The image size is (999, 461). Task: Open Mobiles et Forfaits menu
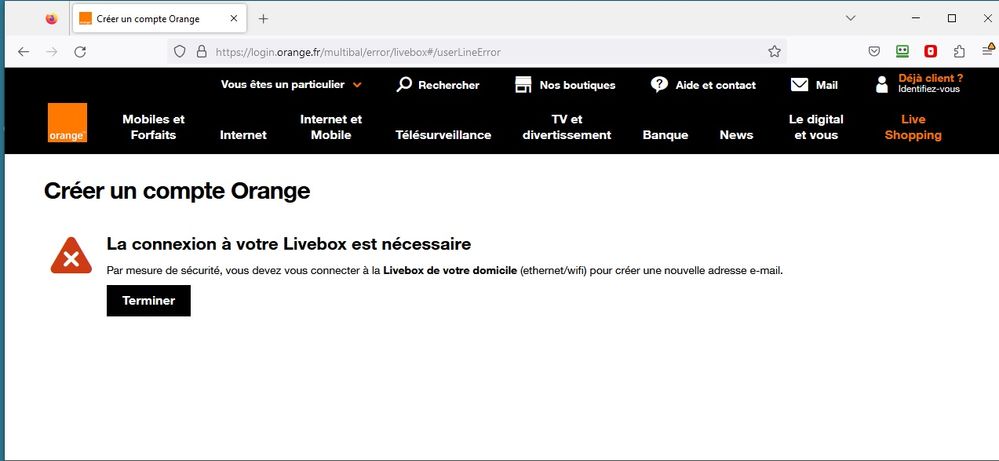point(154,127)
